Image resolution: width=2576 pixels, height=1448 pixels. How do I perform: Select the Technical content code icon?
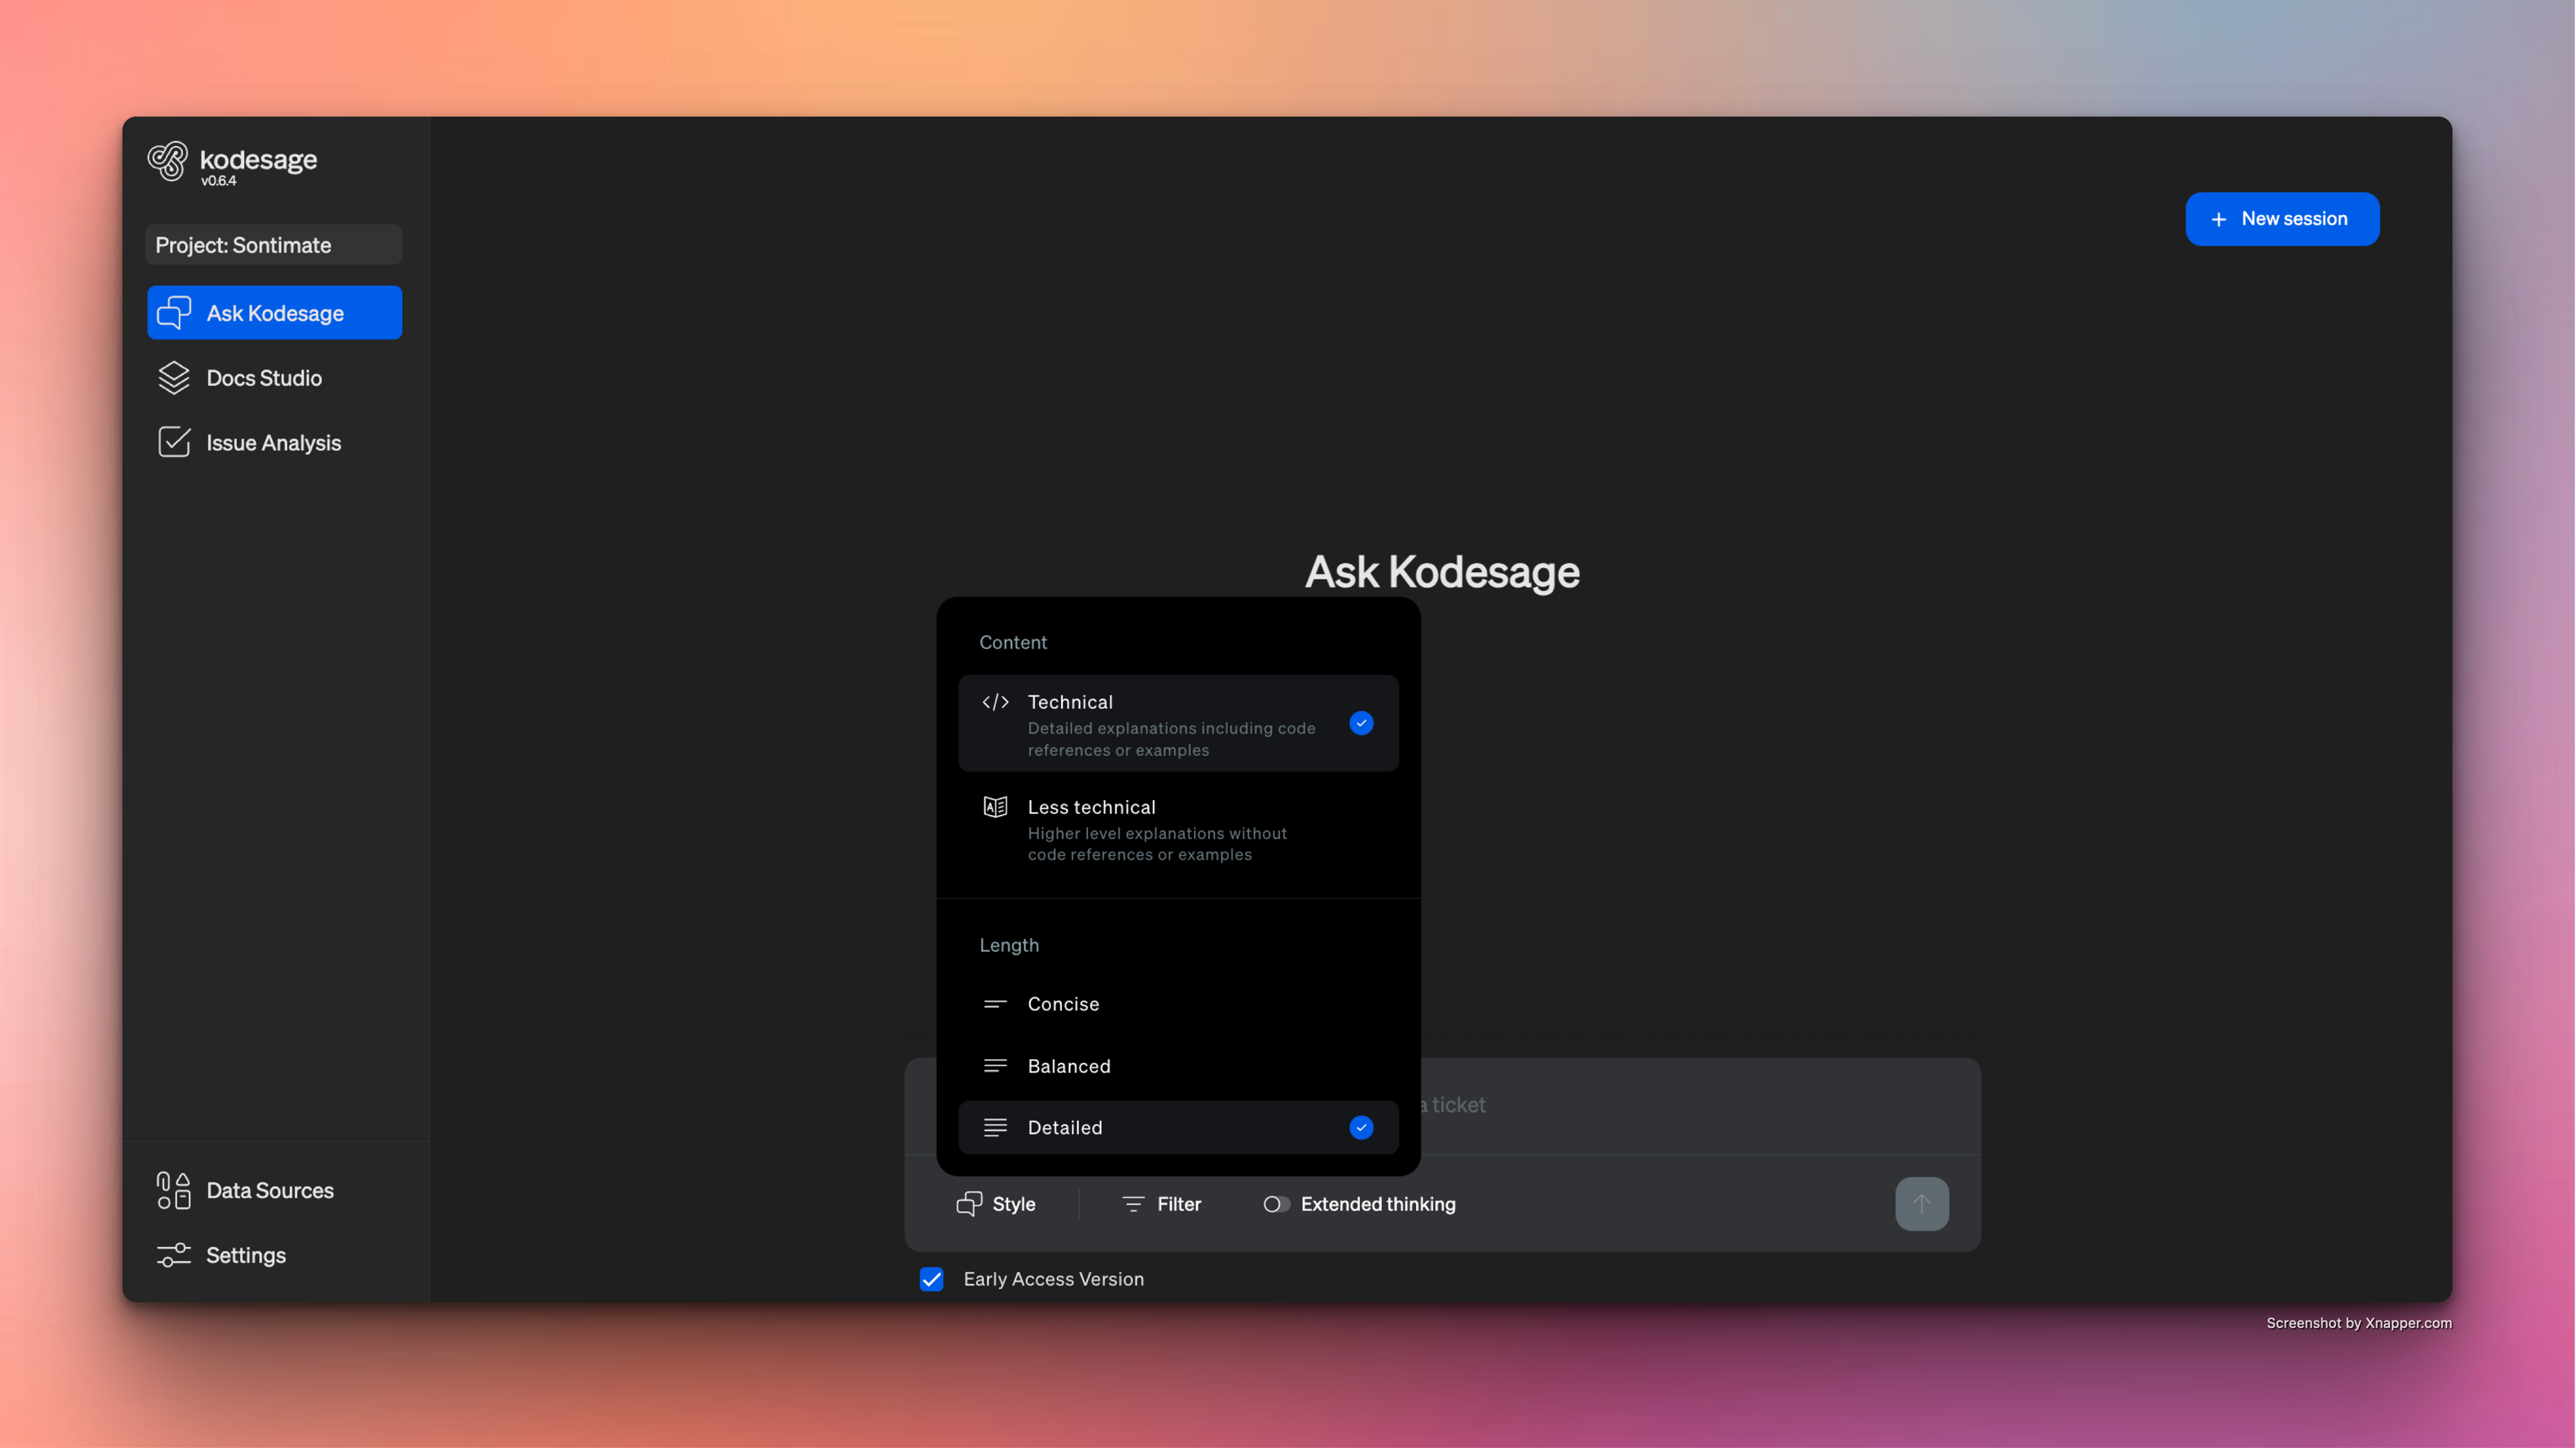(996, 702)
